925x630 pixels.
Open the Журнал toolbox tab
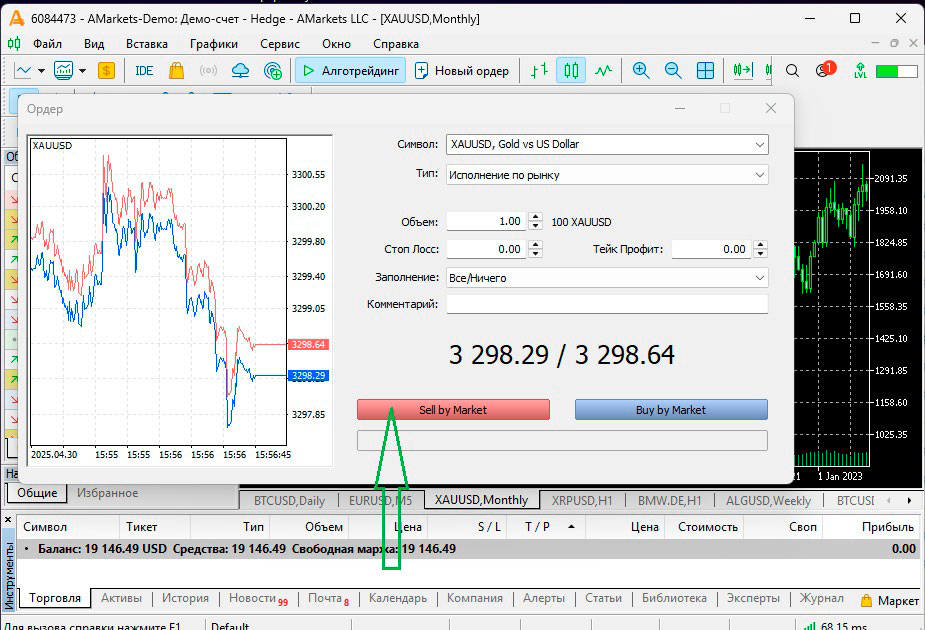point(821,598)
